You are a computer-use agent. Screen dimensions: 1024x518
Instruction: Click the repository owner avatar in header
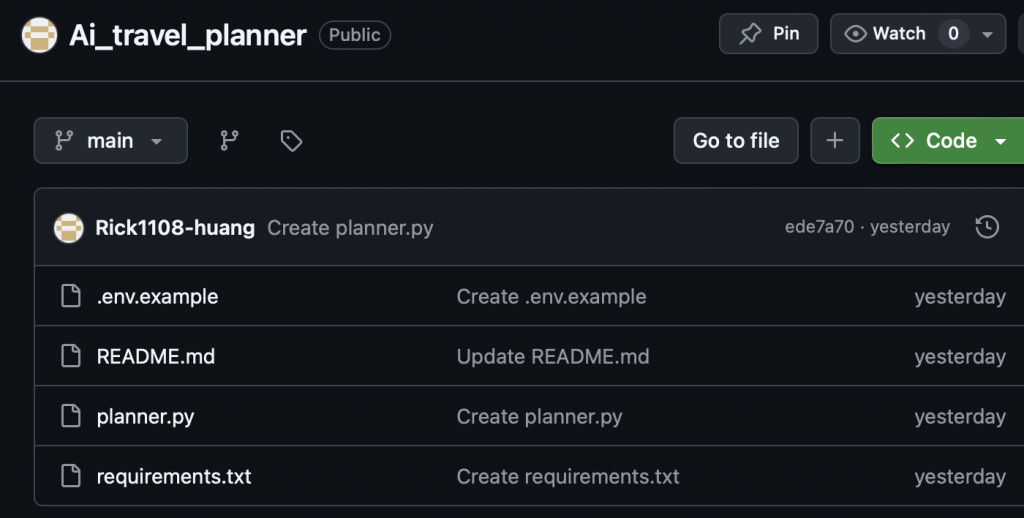[39, 35]
